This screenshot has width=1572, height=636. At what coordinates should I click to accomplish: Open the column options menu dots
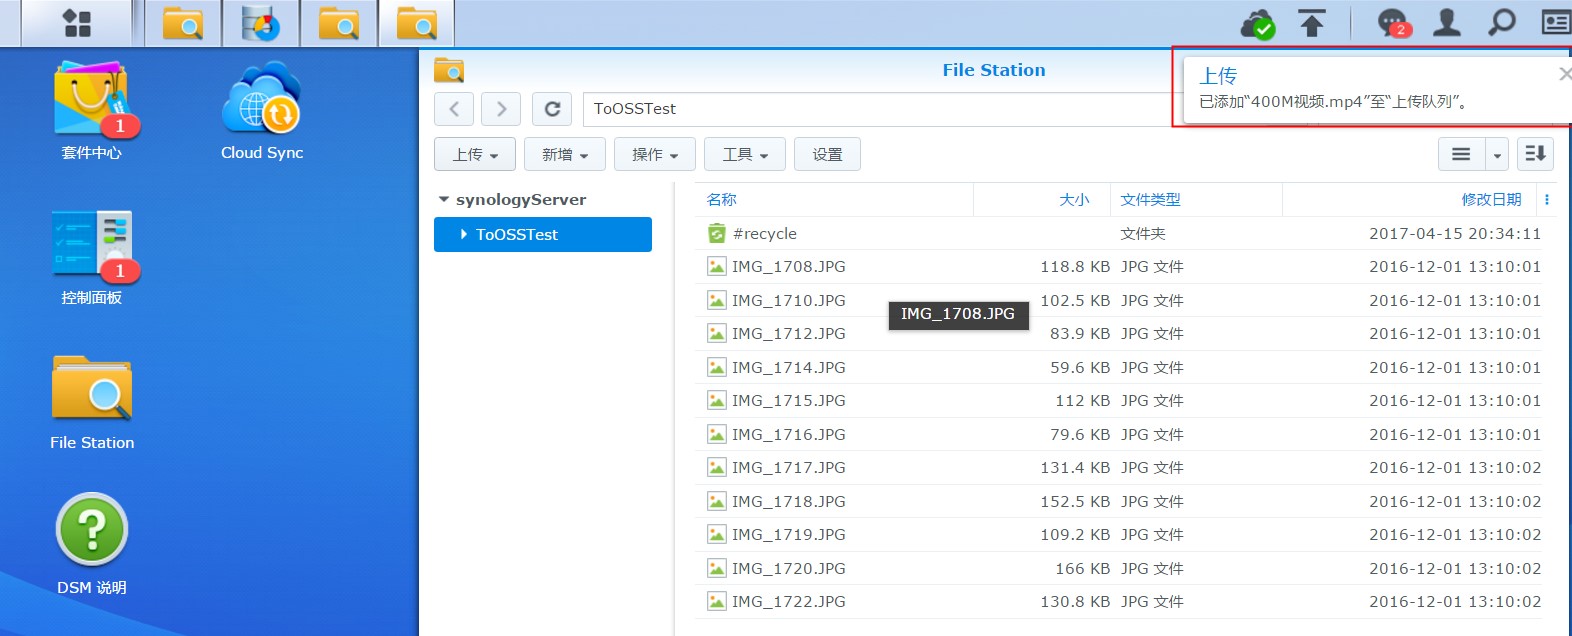click(x=1547, y=200)
